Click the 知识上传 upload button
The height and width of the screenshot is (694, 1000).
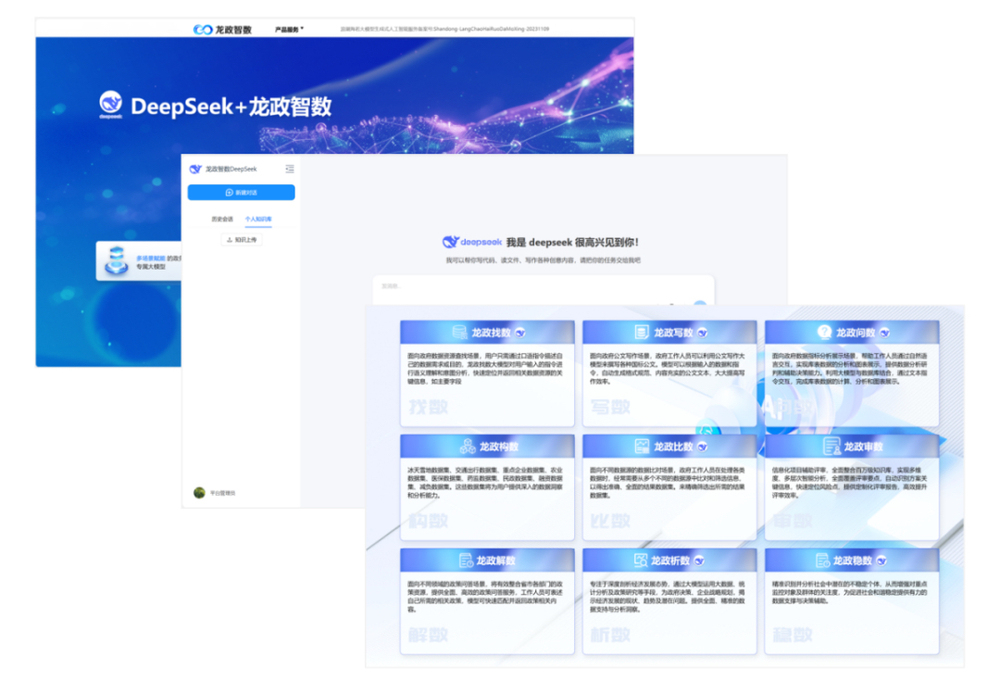coord(242,240)
